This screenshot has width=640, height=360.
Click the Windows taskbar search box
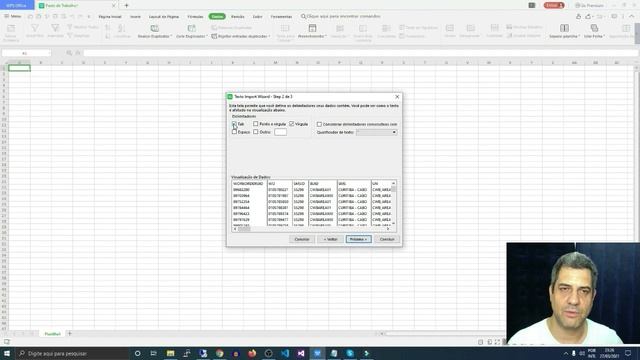click(72, 353)
